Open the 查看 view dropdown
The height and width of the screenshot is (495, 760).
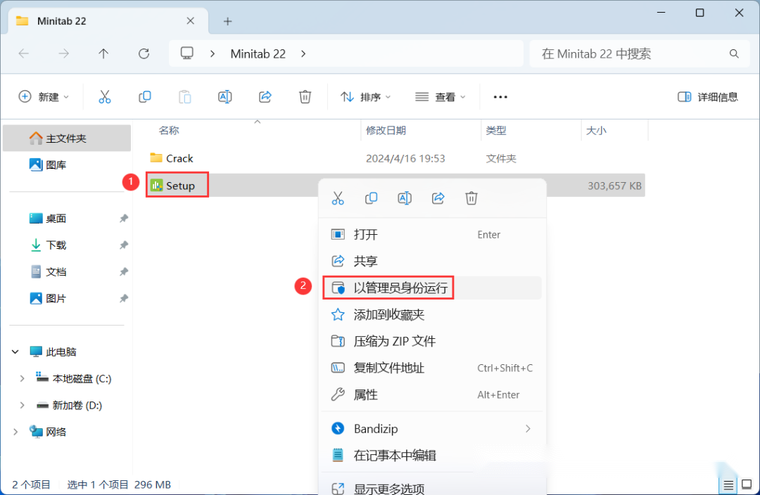[x=440, y=97]
